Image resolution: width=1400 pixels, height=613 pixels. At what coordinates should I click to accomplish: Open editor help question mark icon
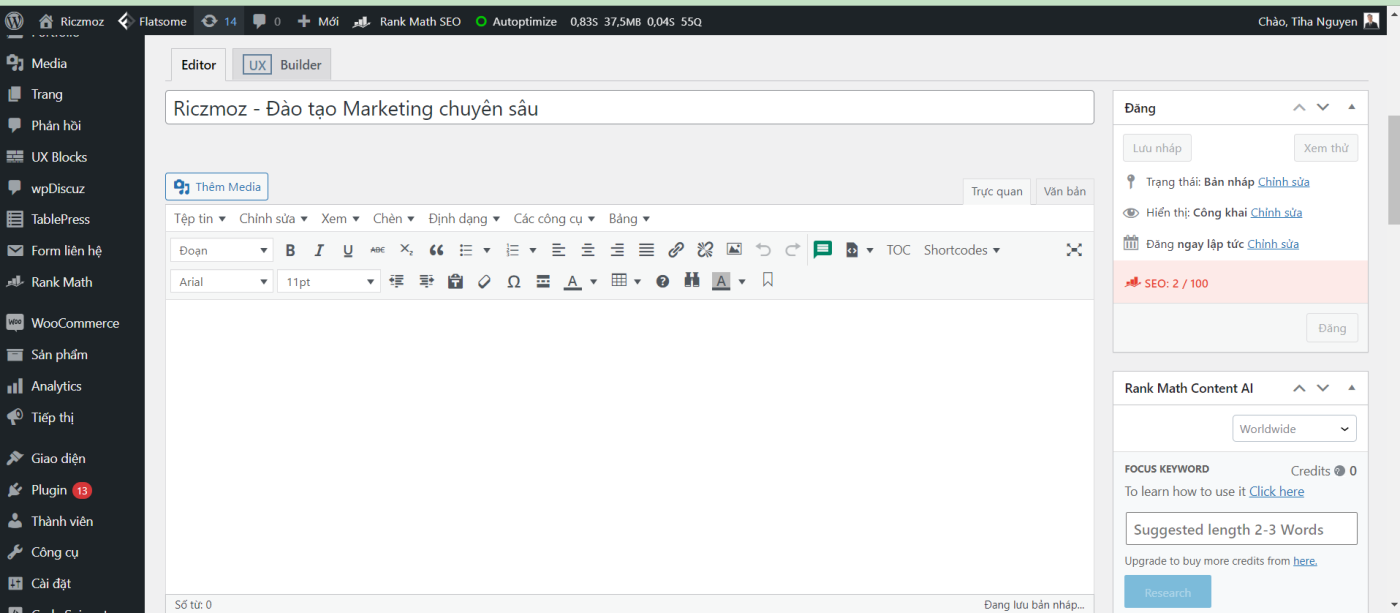coord(662,282)
